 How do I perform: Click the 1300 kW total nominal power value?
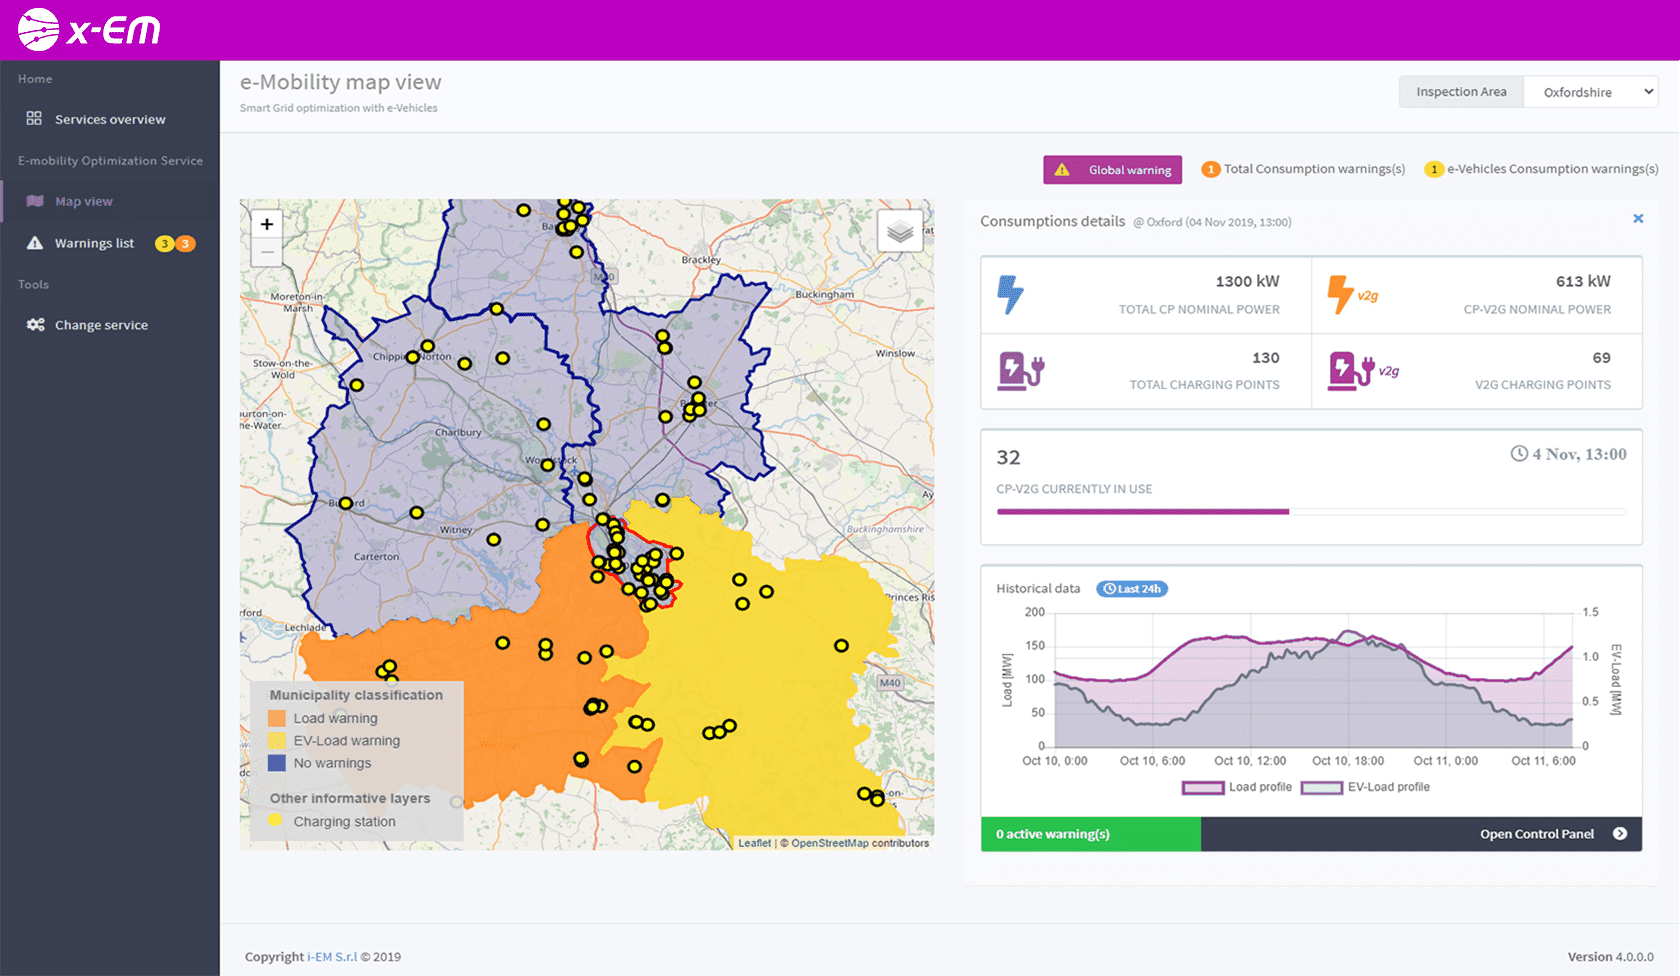[x=1247, y=281]
